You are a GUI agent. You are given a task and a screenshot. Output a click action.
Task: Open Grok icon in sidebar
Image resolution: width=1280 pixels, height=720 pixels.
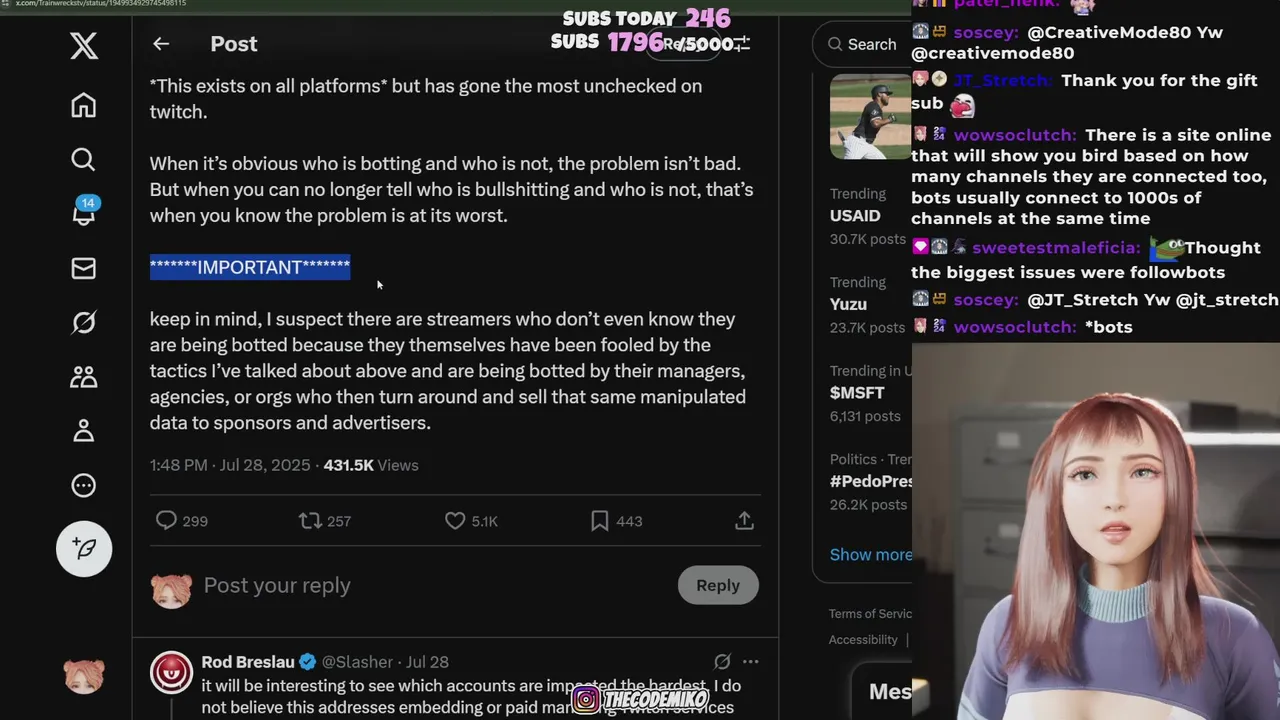[x=84, y=322]
